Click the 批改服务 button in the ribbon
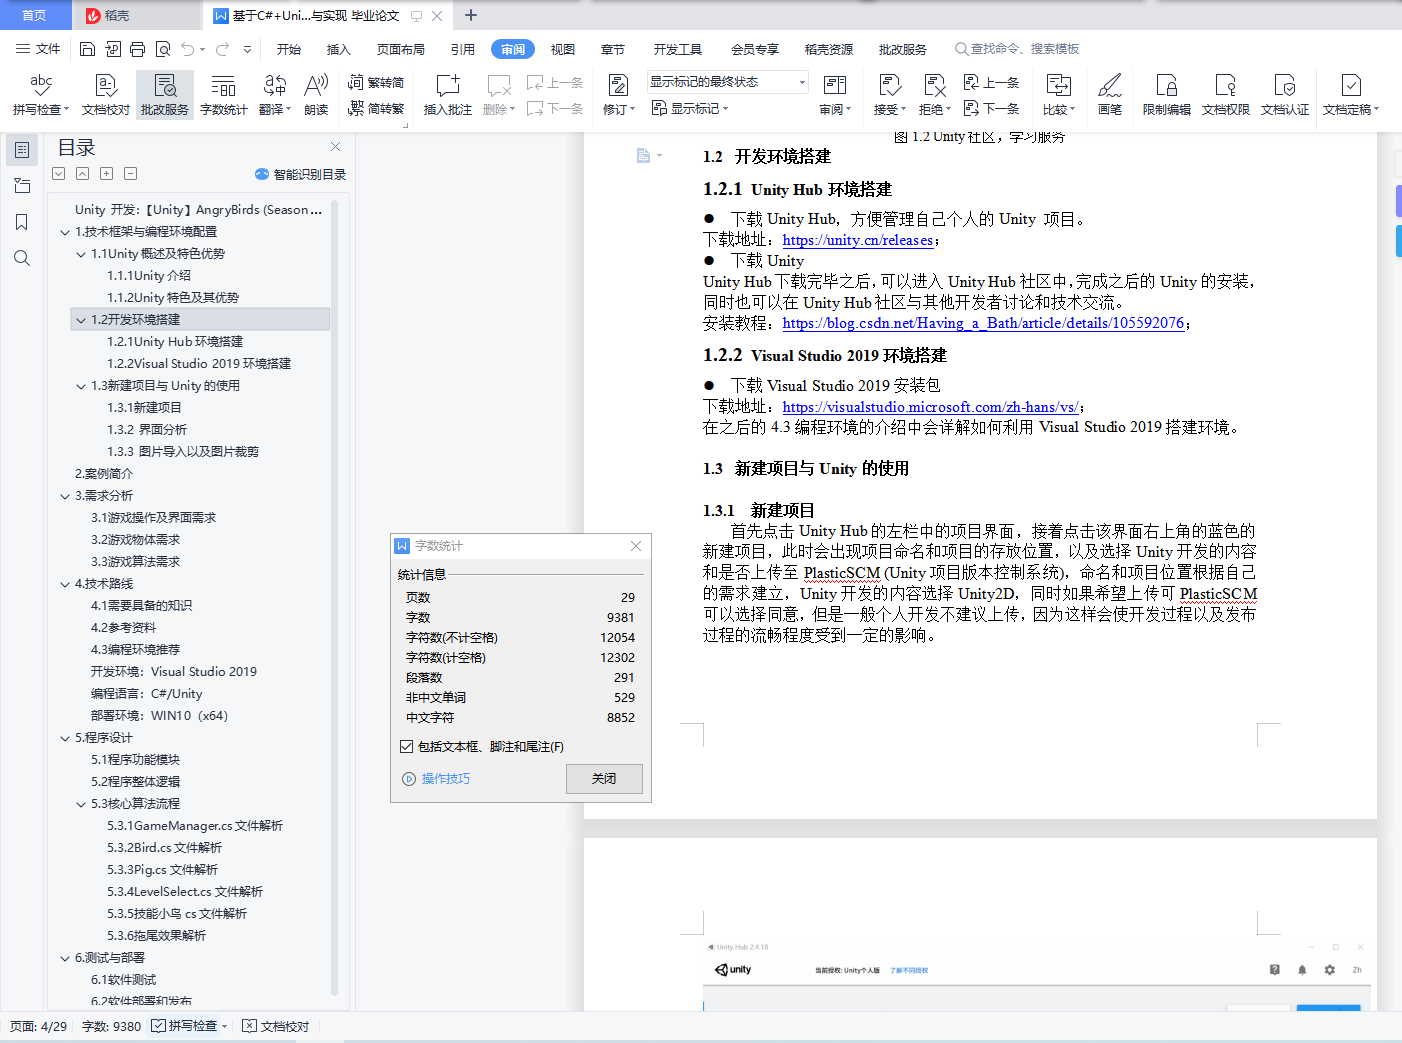Viewport: 1402px width, 1043px height. (165, 95)
